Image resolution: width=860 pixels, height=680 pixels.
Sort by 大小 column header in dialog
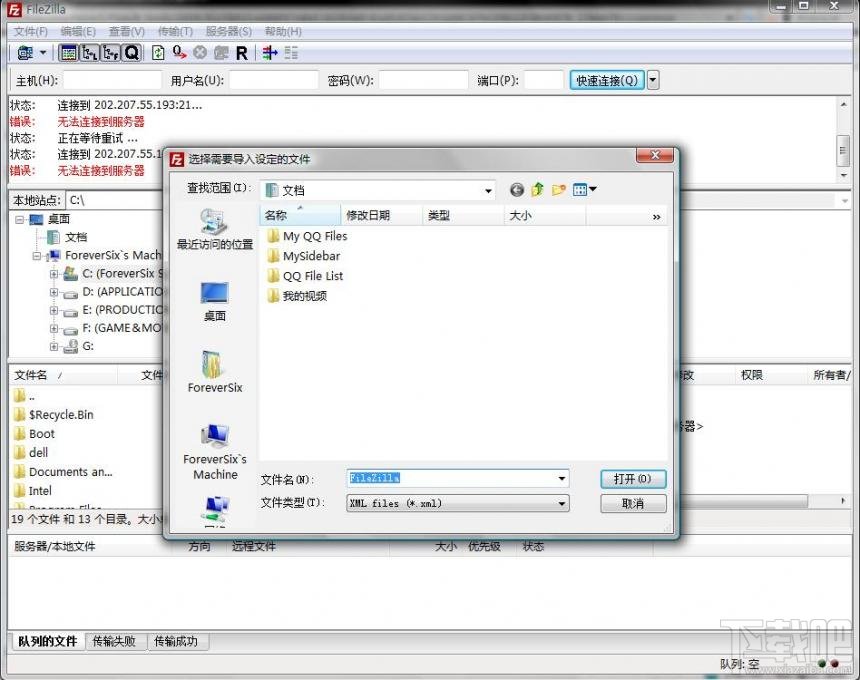[x=545, y=216]
